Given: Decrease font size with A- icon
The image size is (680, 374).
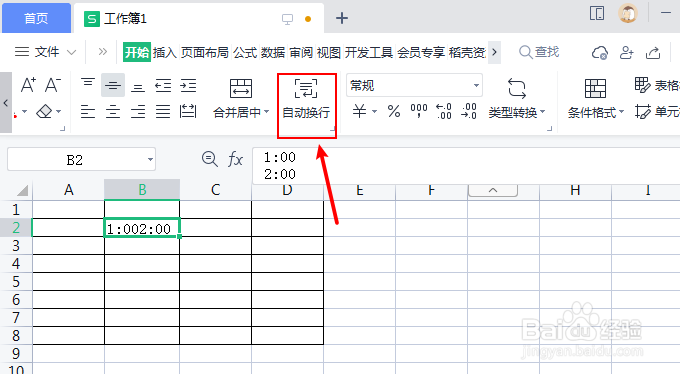Looking at the screenshot, I should [x=53, y=85].
